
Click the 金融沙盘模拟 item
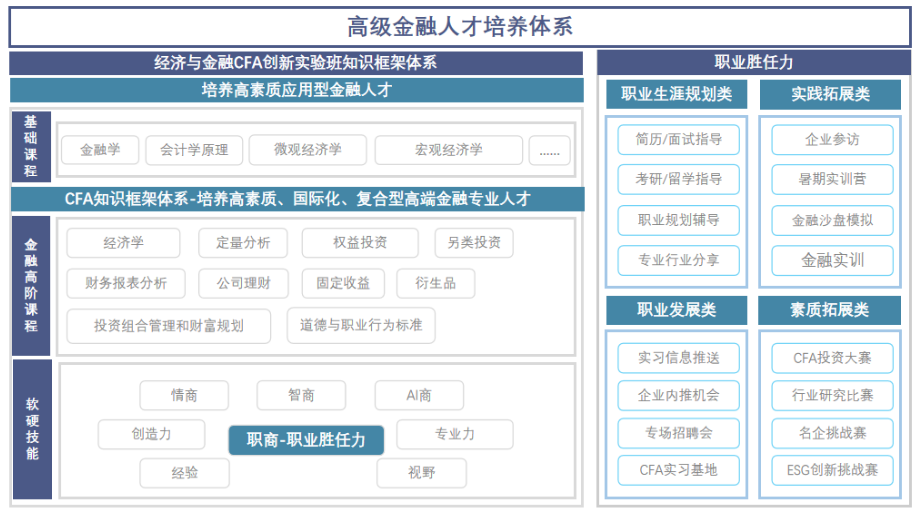(x=832, y=220)
